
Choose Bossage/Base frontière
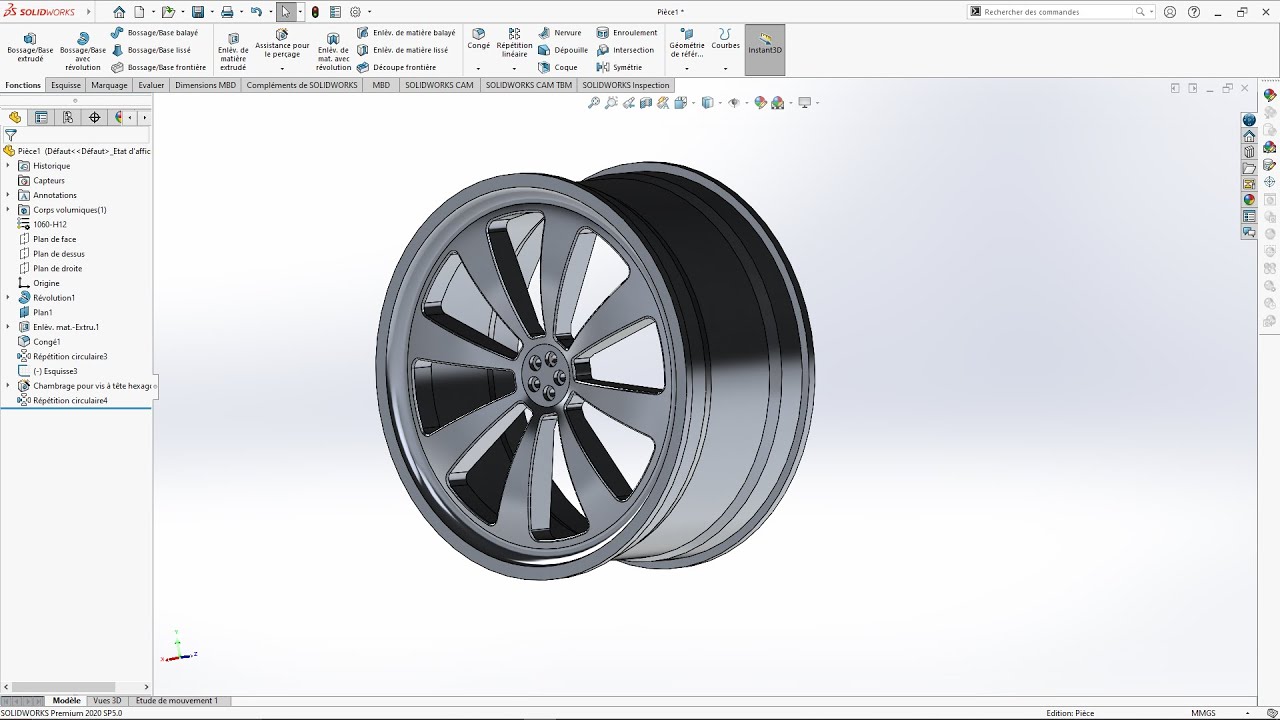coord(159,68)
